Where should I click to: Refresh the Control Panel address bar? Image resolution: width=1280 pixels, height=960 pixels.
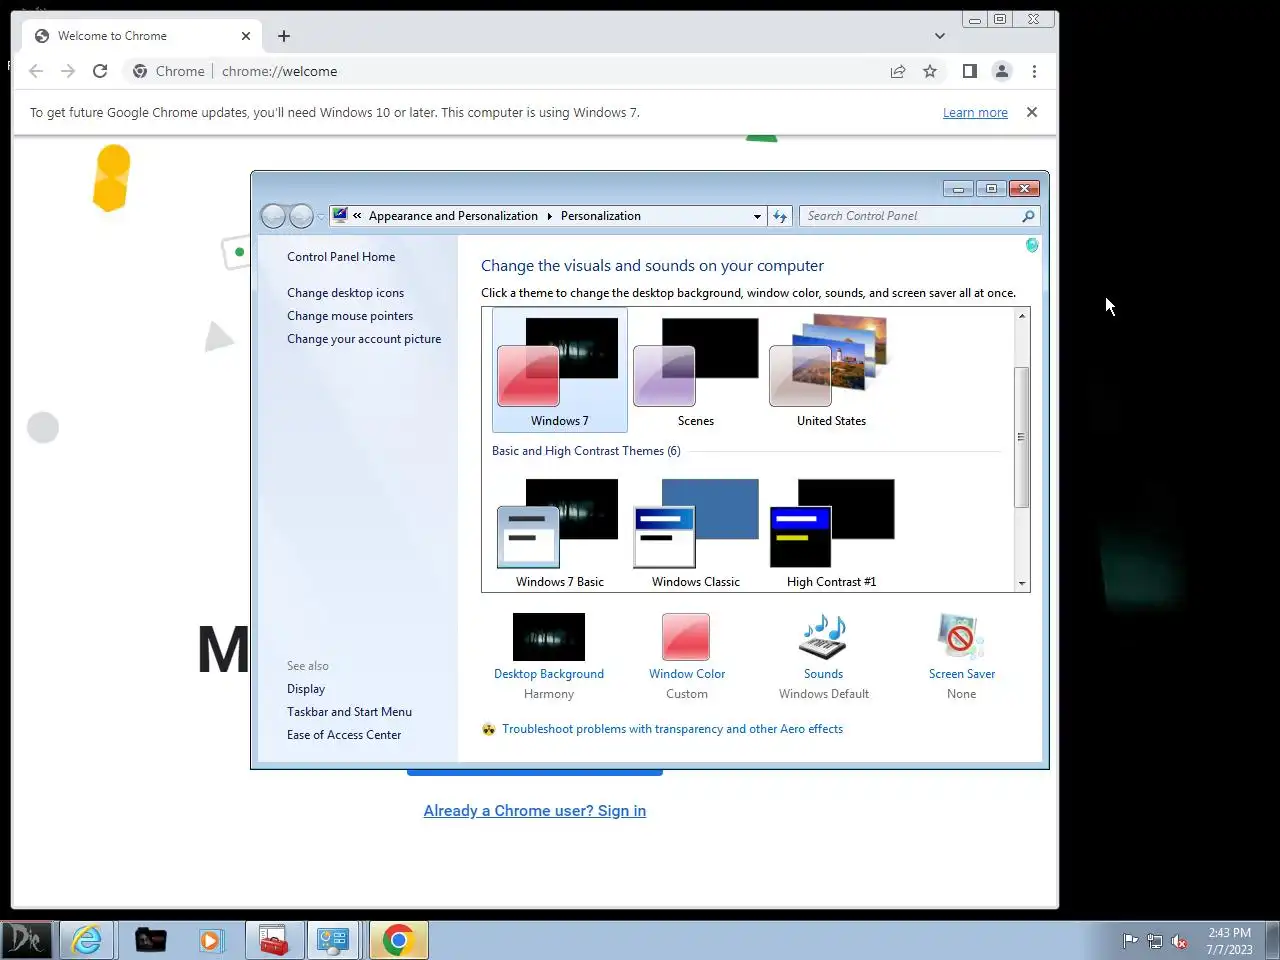(x=780, y=216)
